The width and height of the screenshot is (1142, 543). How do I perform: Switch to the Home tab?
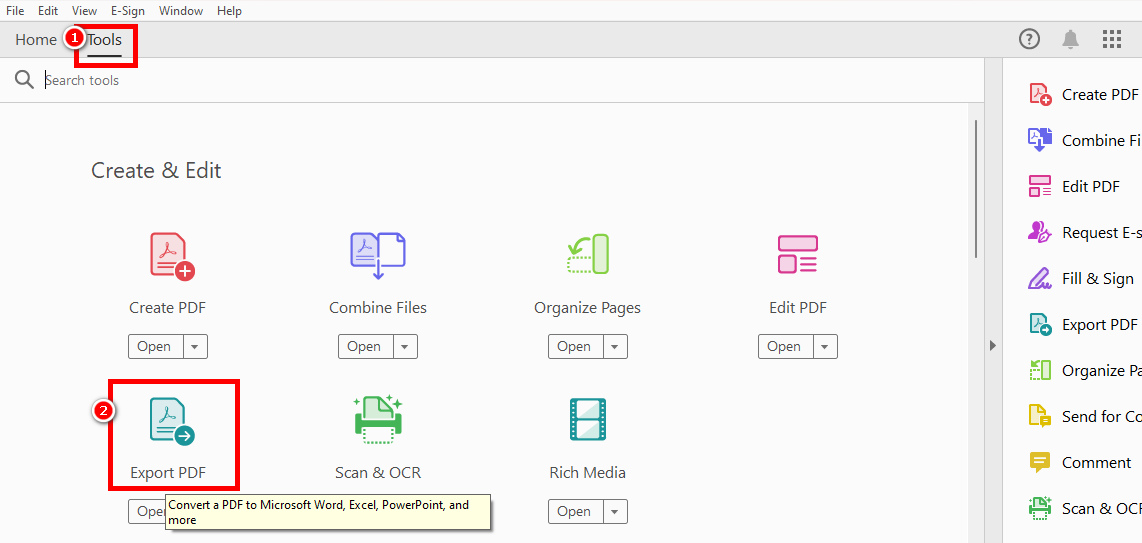(36, 40)
